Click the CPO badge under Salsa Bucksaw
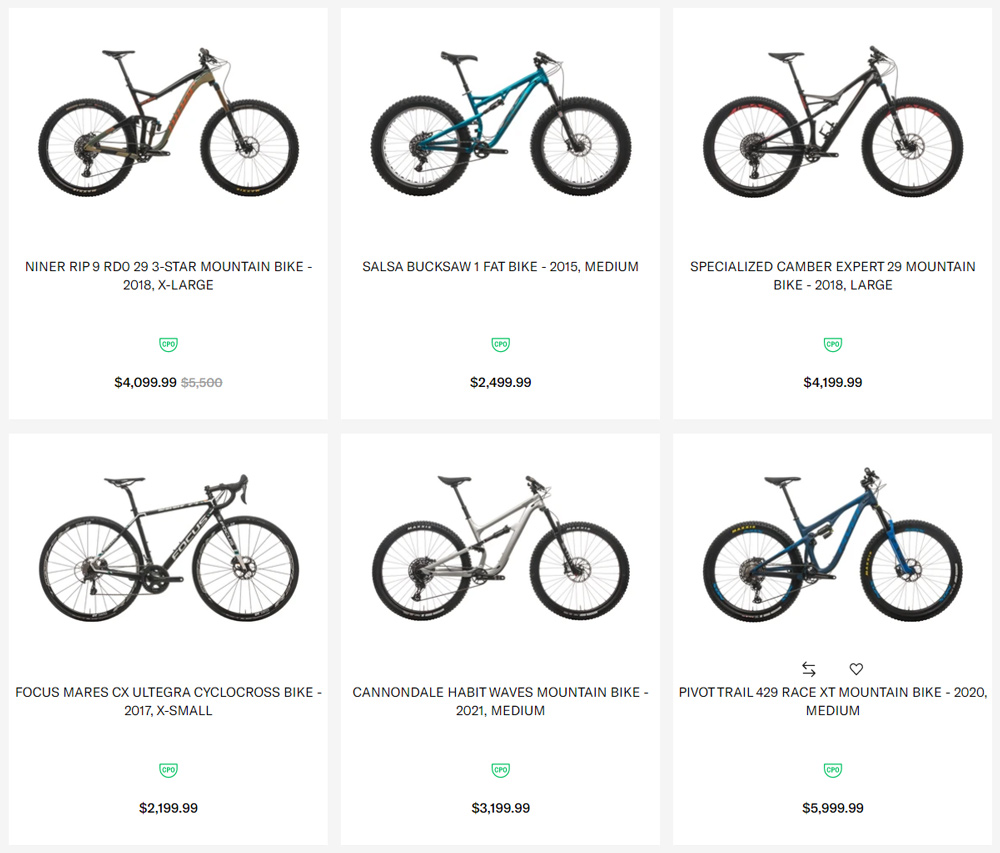 (x=500, y=345)
